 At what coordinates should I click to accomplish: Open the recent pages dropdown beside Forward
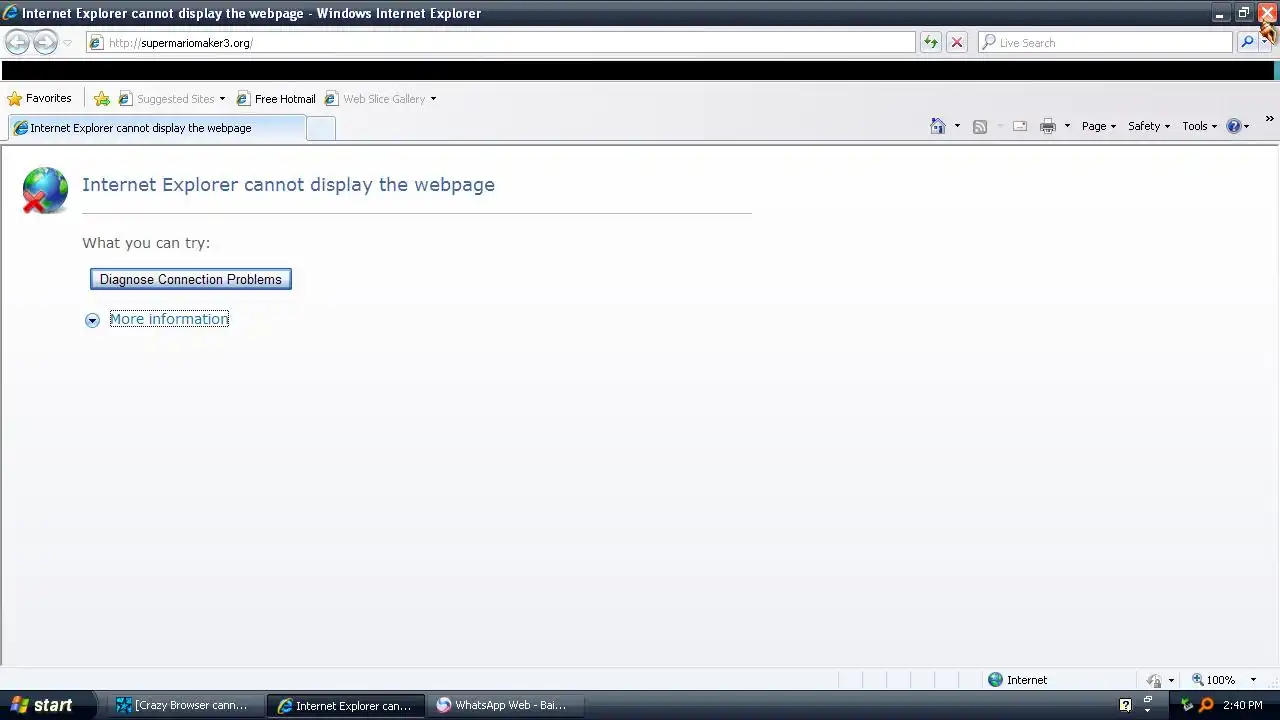pyautogui.click(x=67, y=43)
